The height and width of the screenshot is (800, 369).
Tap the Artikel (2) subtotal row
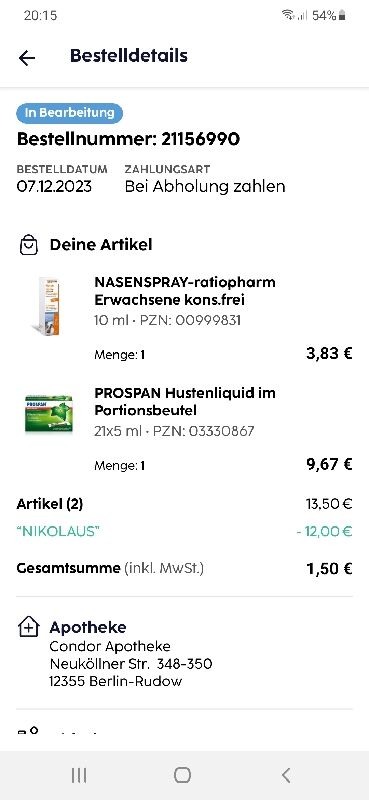click(x=184, y=505)
